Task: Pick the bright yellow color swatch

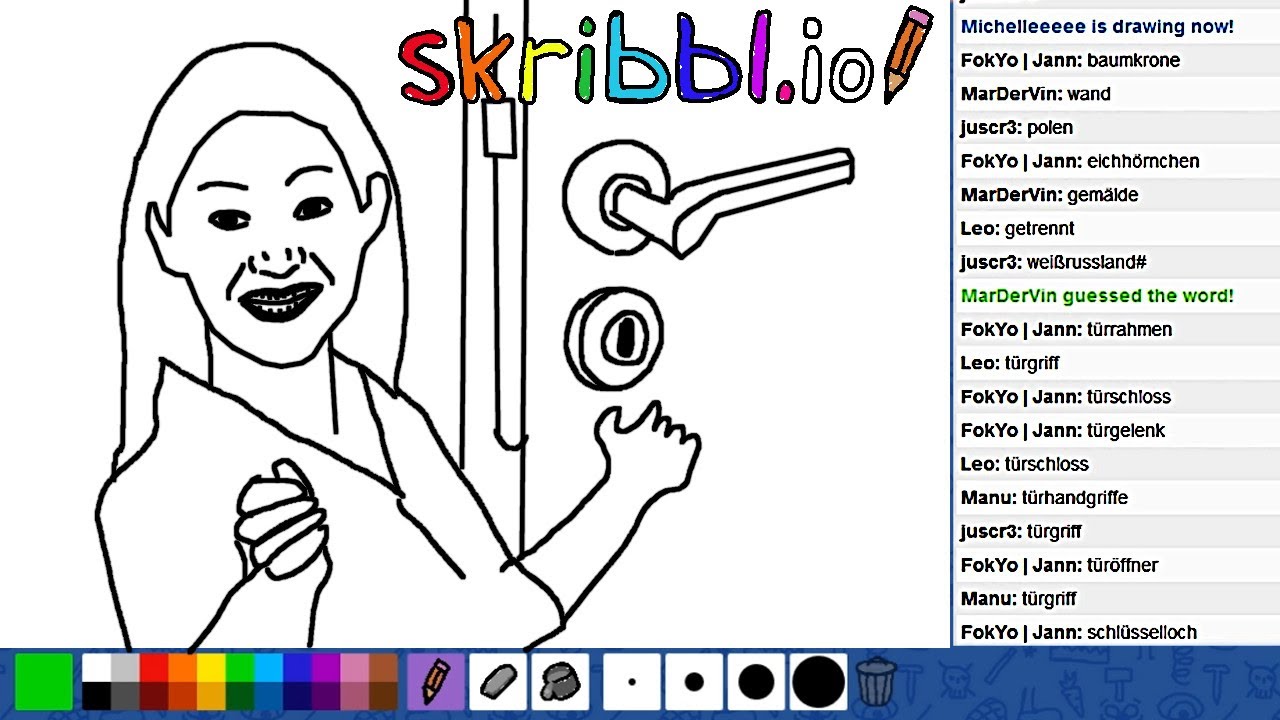Action: pos(211,668)
